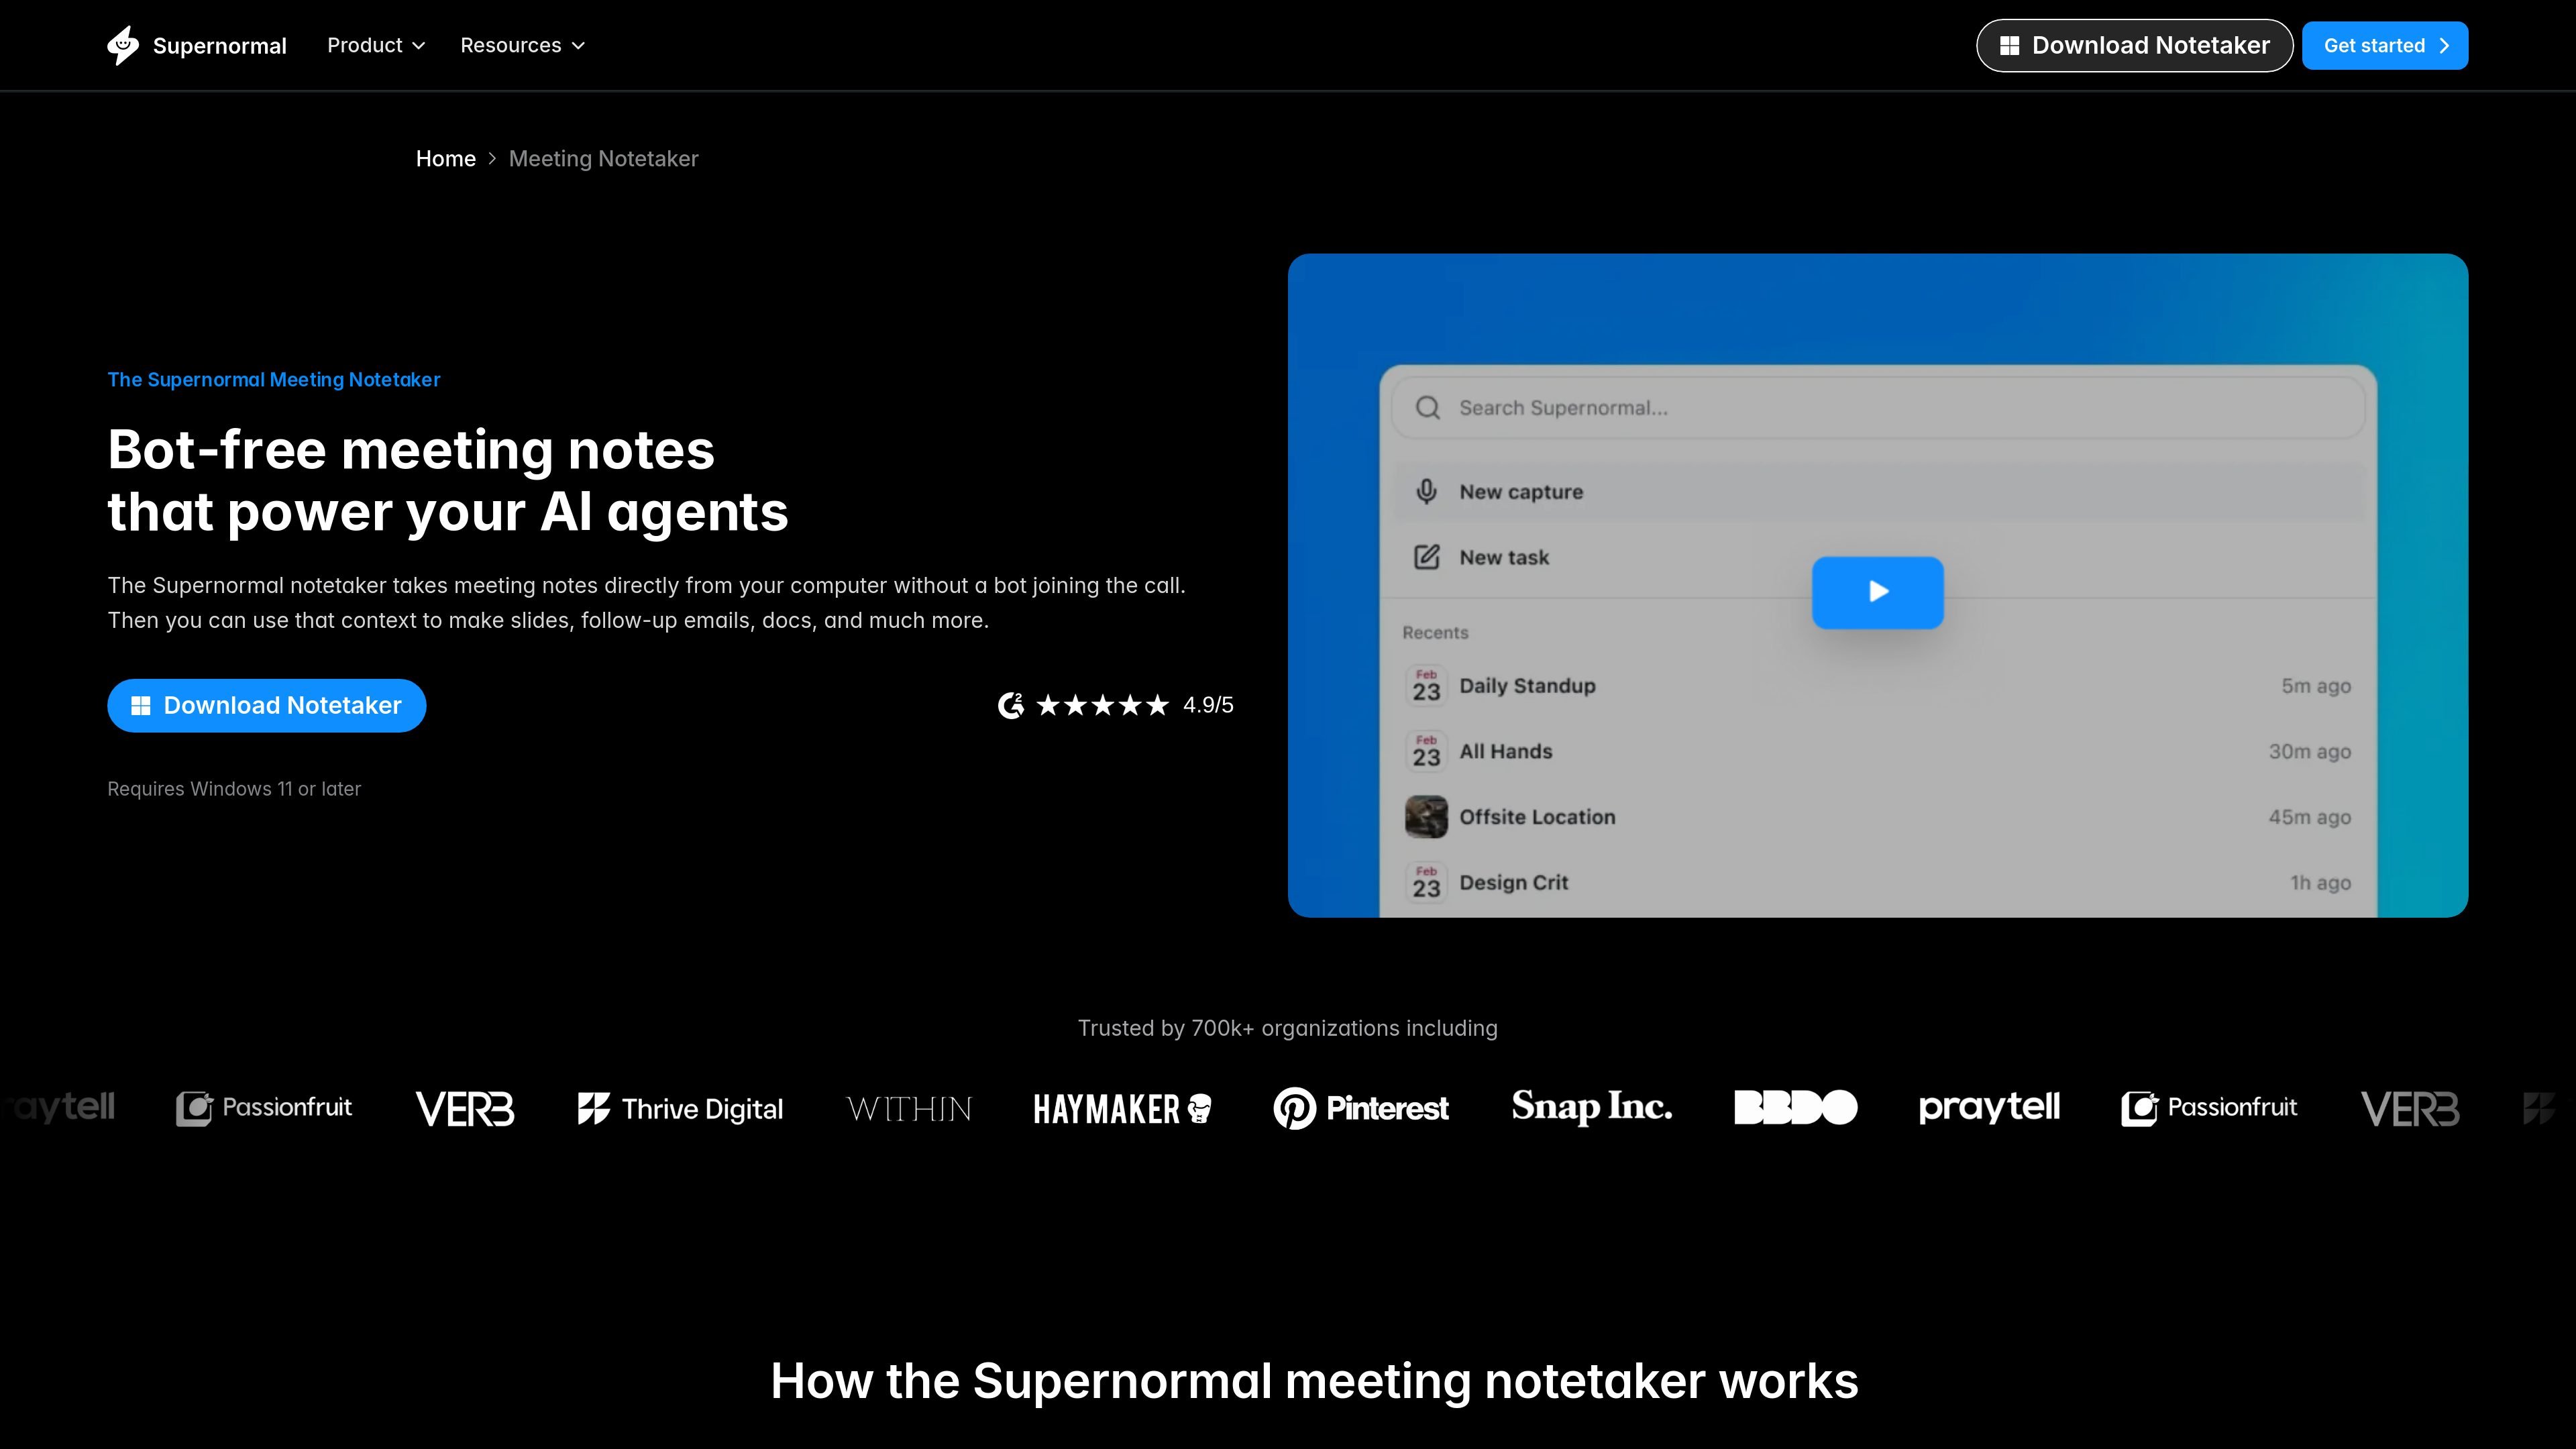Click the full praytell logo
This screenshot has width=2576, height=1449.
[x=1989, y=1108]
